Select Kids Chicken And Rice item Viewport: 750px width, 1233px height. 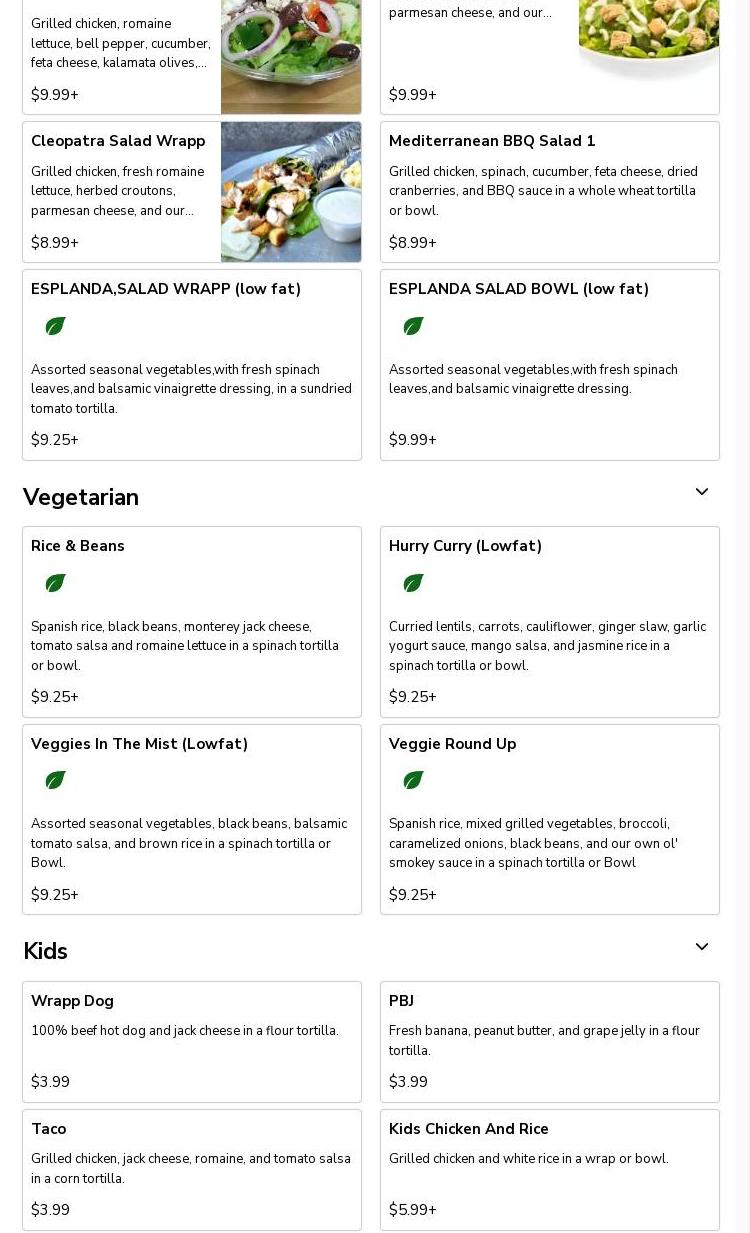click(550, 1170)
